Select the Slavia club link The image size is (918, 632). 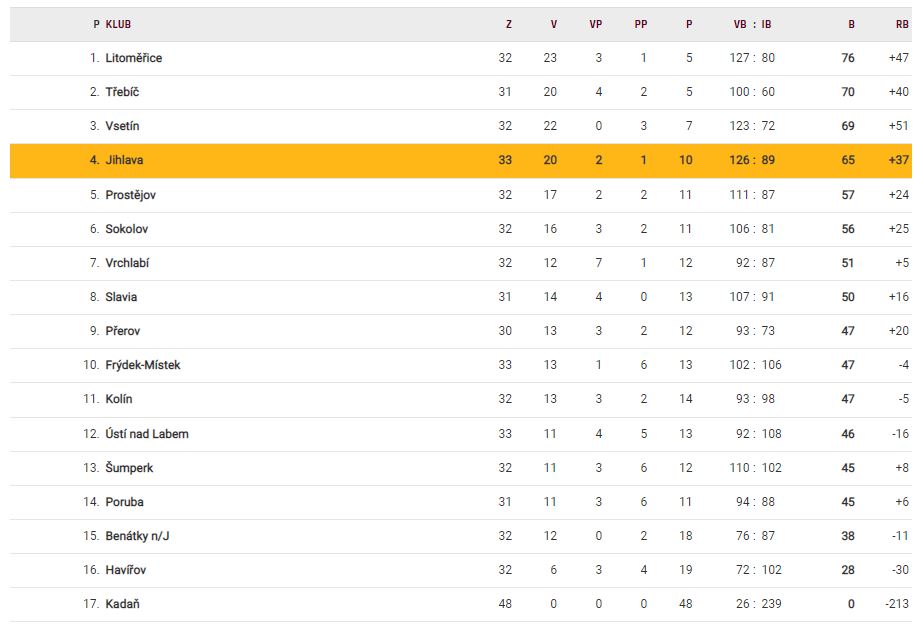tap(121, 297)
